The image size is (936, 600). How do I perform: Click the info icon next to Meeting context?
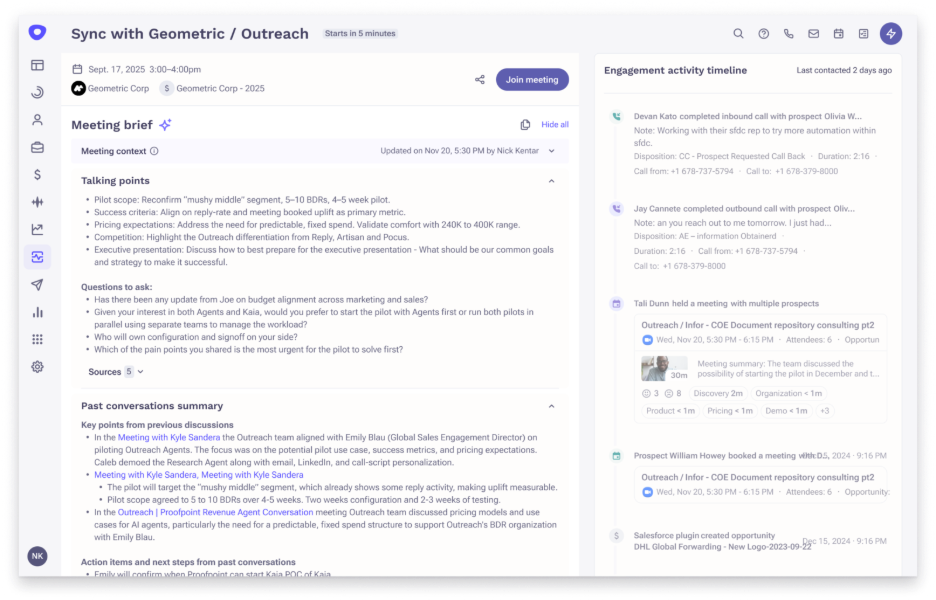pyautogui.click(x=154, y=151)
